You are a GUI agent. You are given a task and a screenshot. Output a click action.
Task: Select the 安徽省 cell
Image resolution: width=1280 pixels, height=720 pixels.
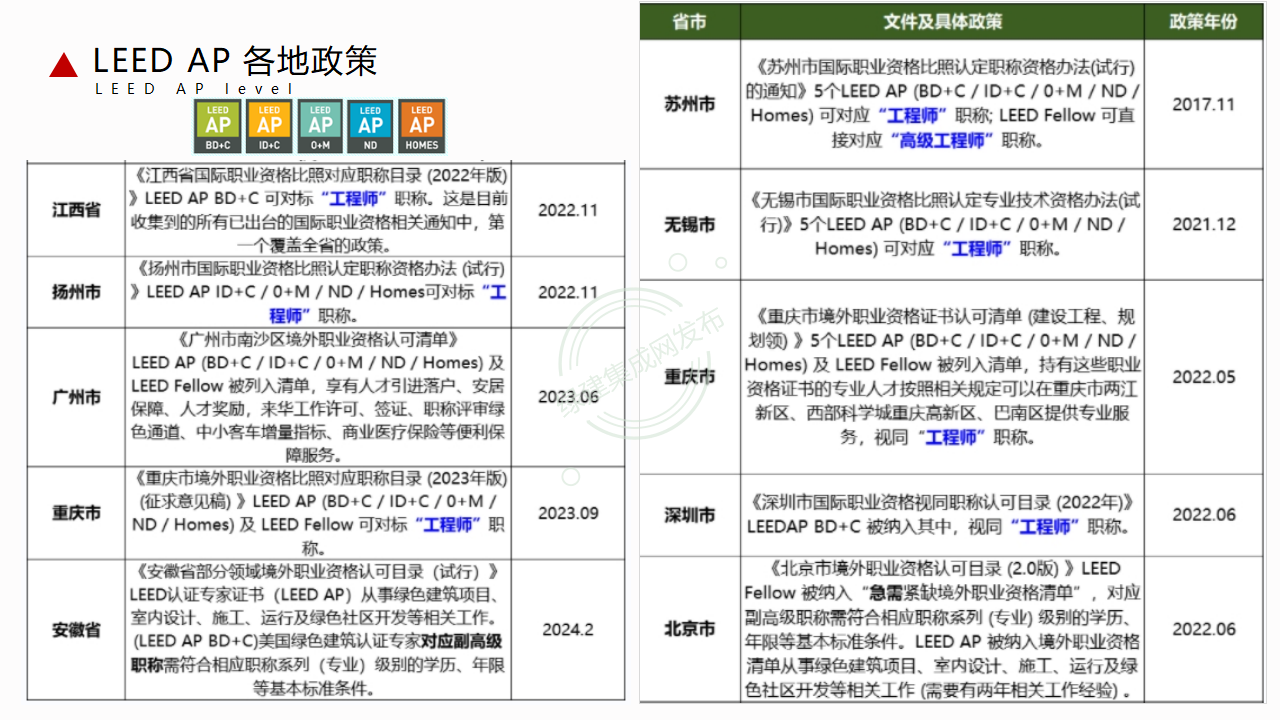click(x=77, y=630)
